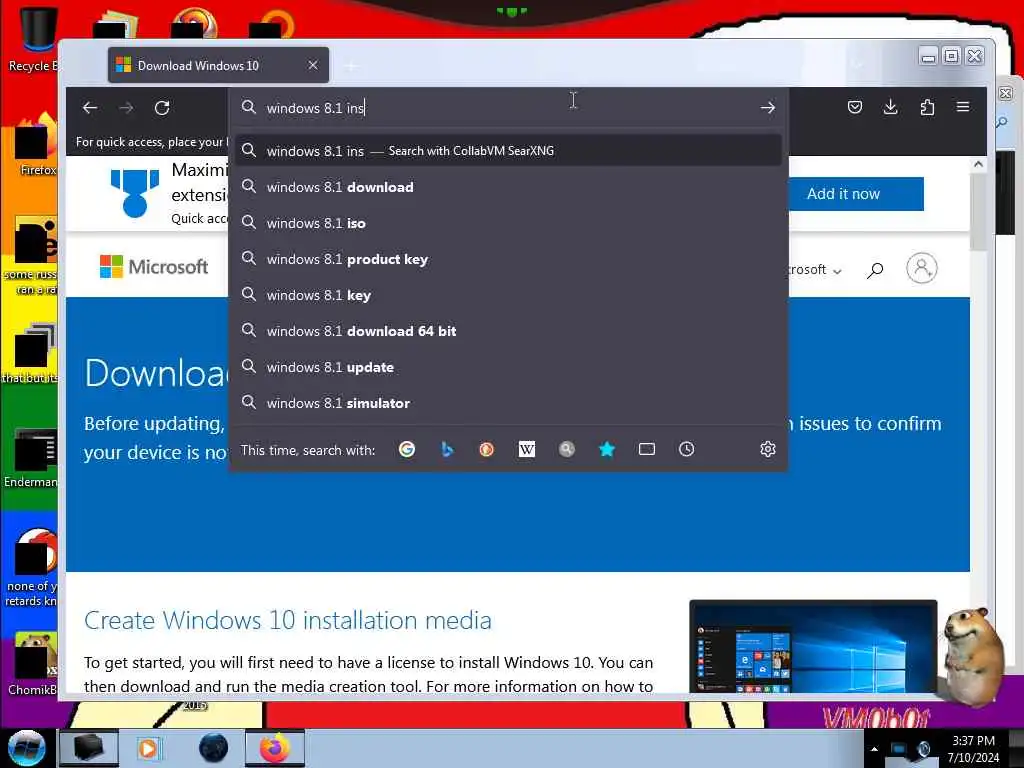Screen dimensions: 1024x768
Task: Click the Windows 10 laptop thumbnail image
Action: pos(813,647)
